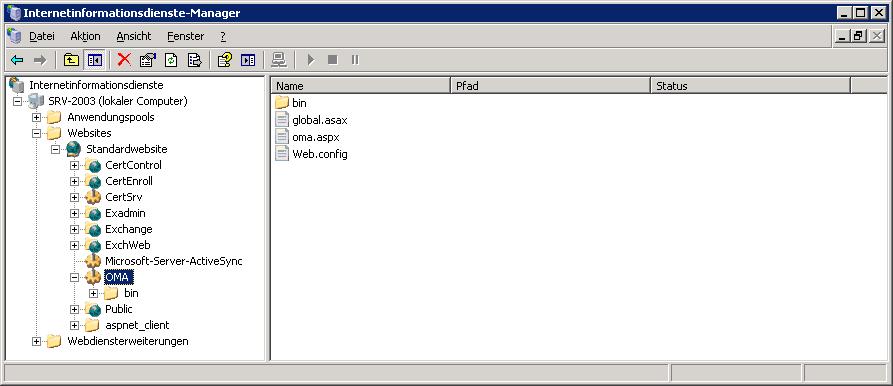Screen dimensions: 893x386
Task: Sort by the Status column header
Action: pos(751,86)
